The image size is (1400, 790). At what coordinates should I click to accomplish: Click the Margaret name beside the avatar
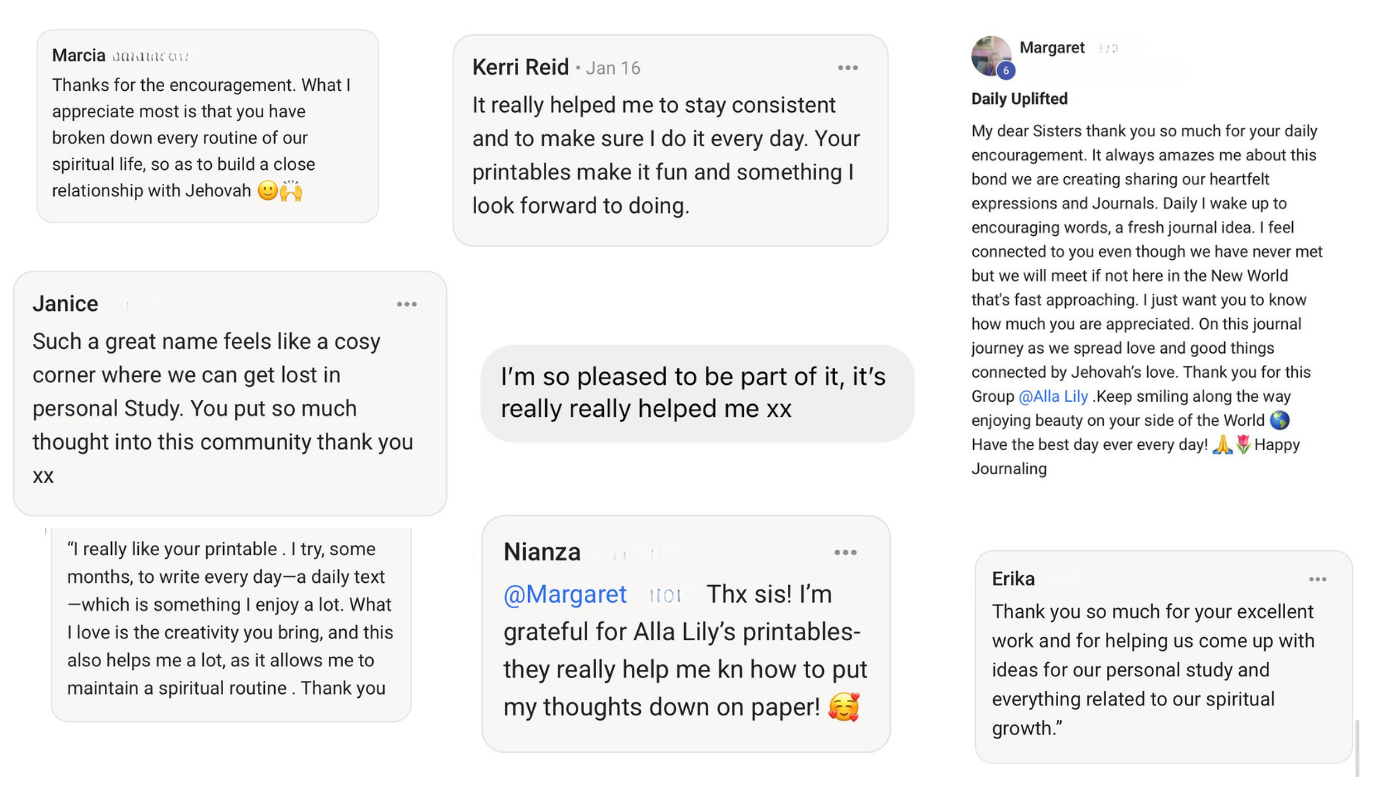(1052, 48)
